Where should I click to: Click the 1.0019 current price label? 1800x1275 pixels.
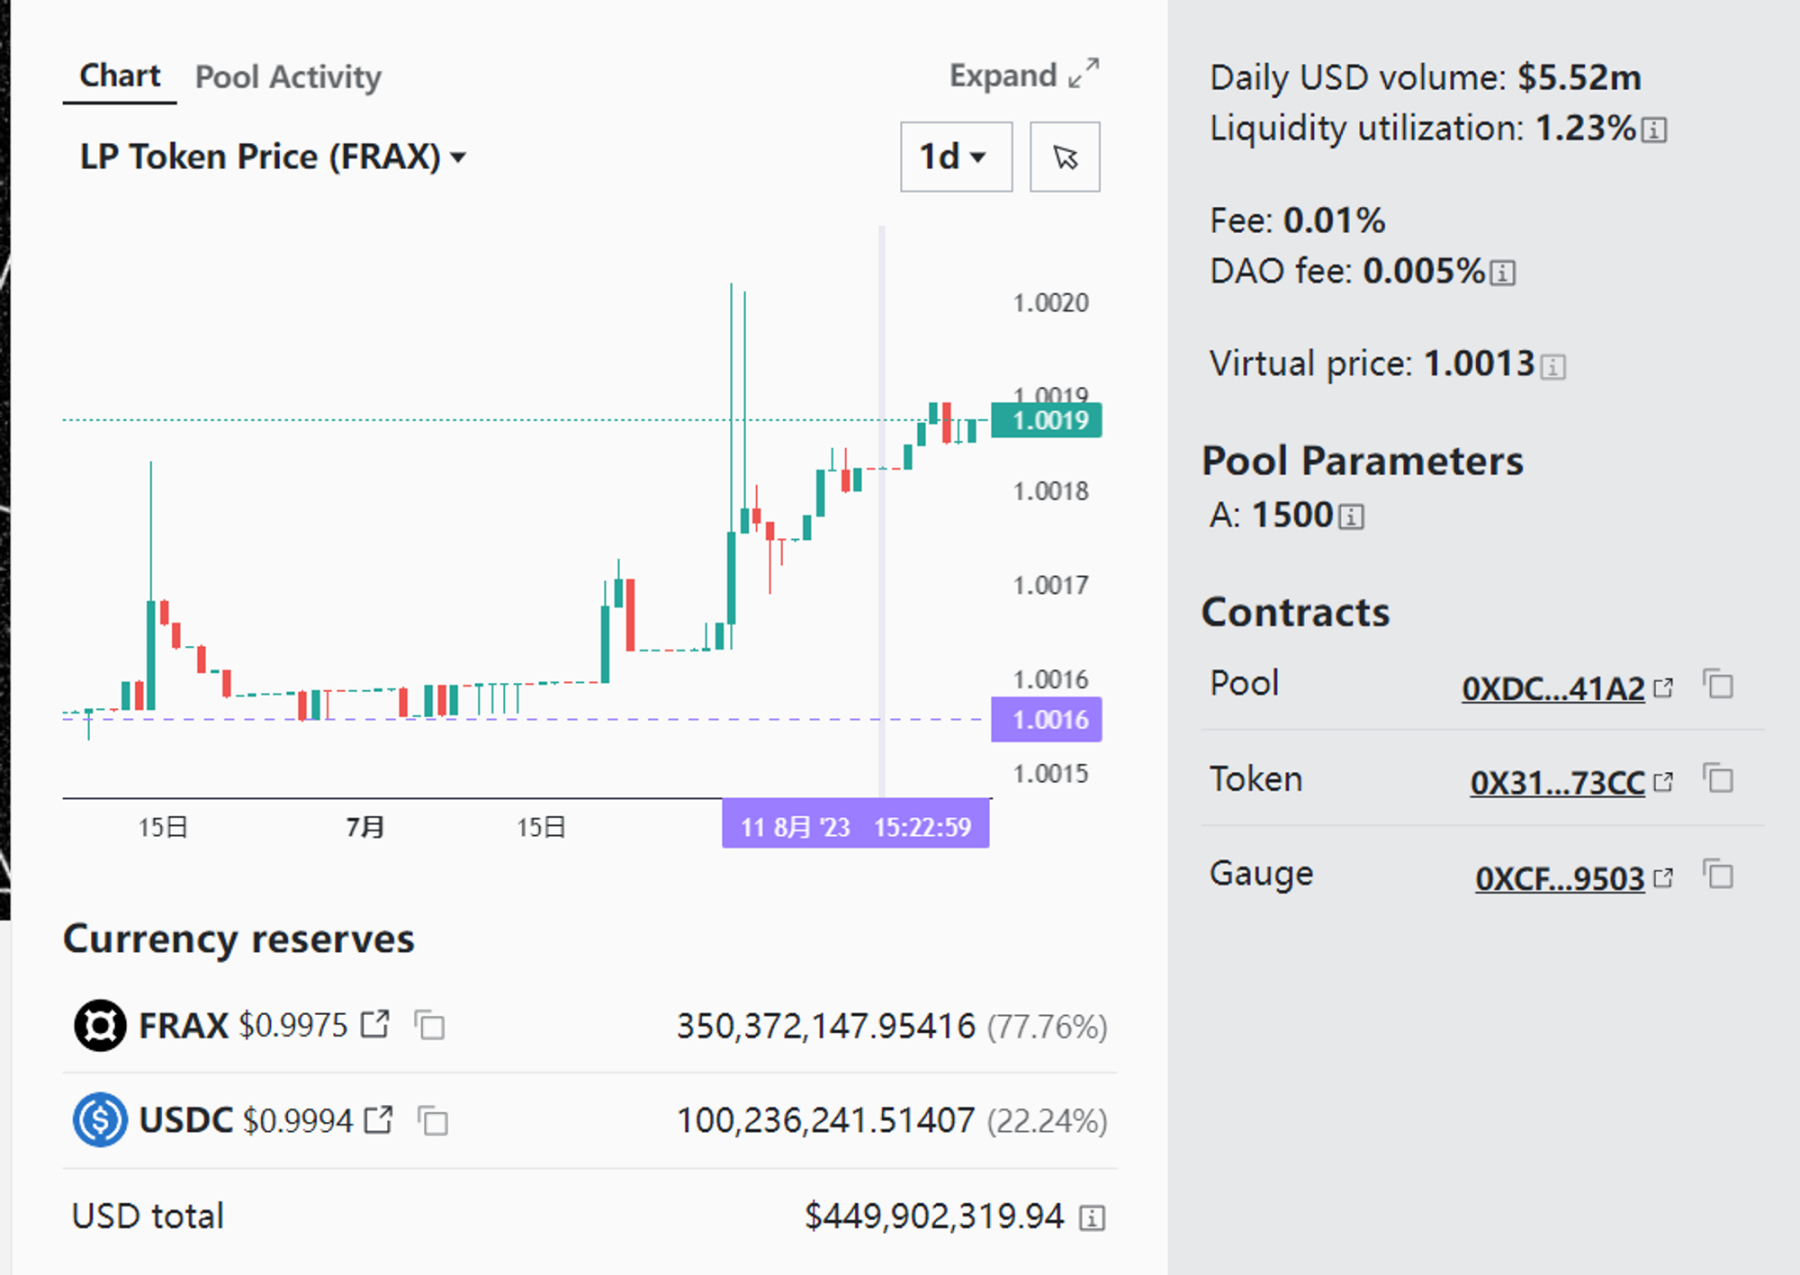coord(1047,420)
